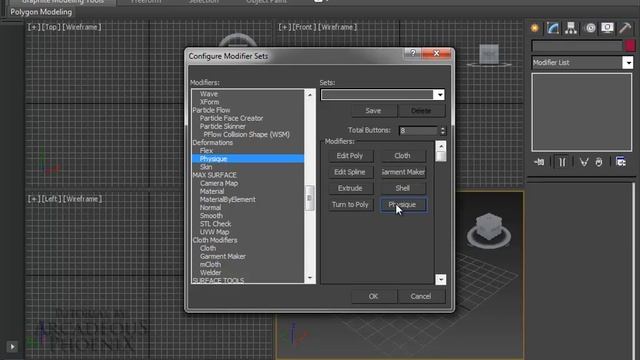
Task: Click the play arrow at bottom left
Action: click(12, 347)
